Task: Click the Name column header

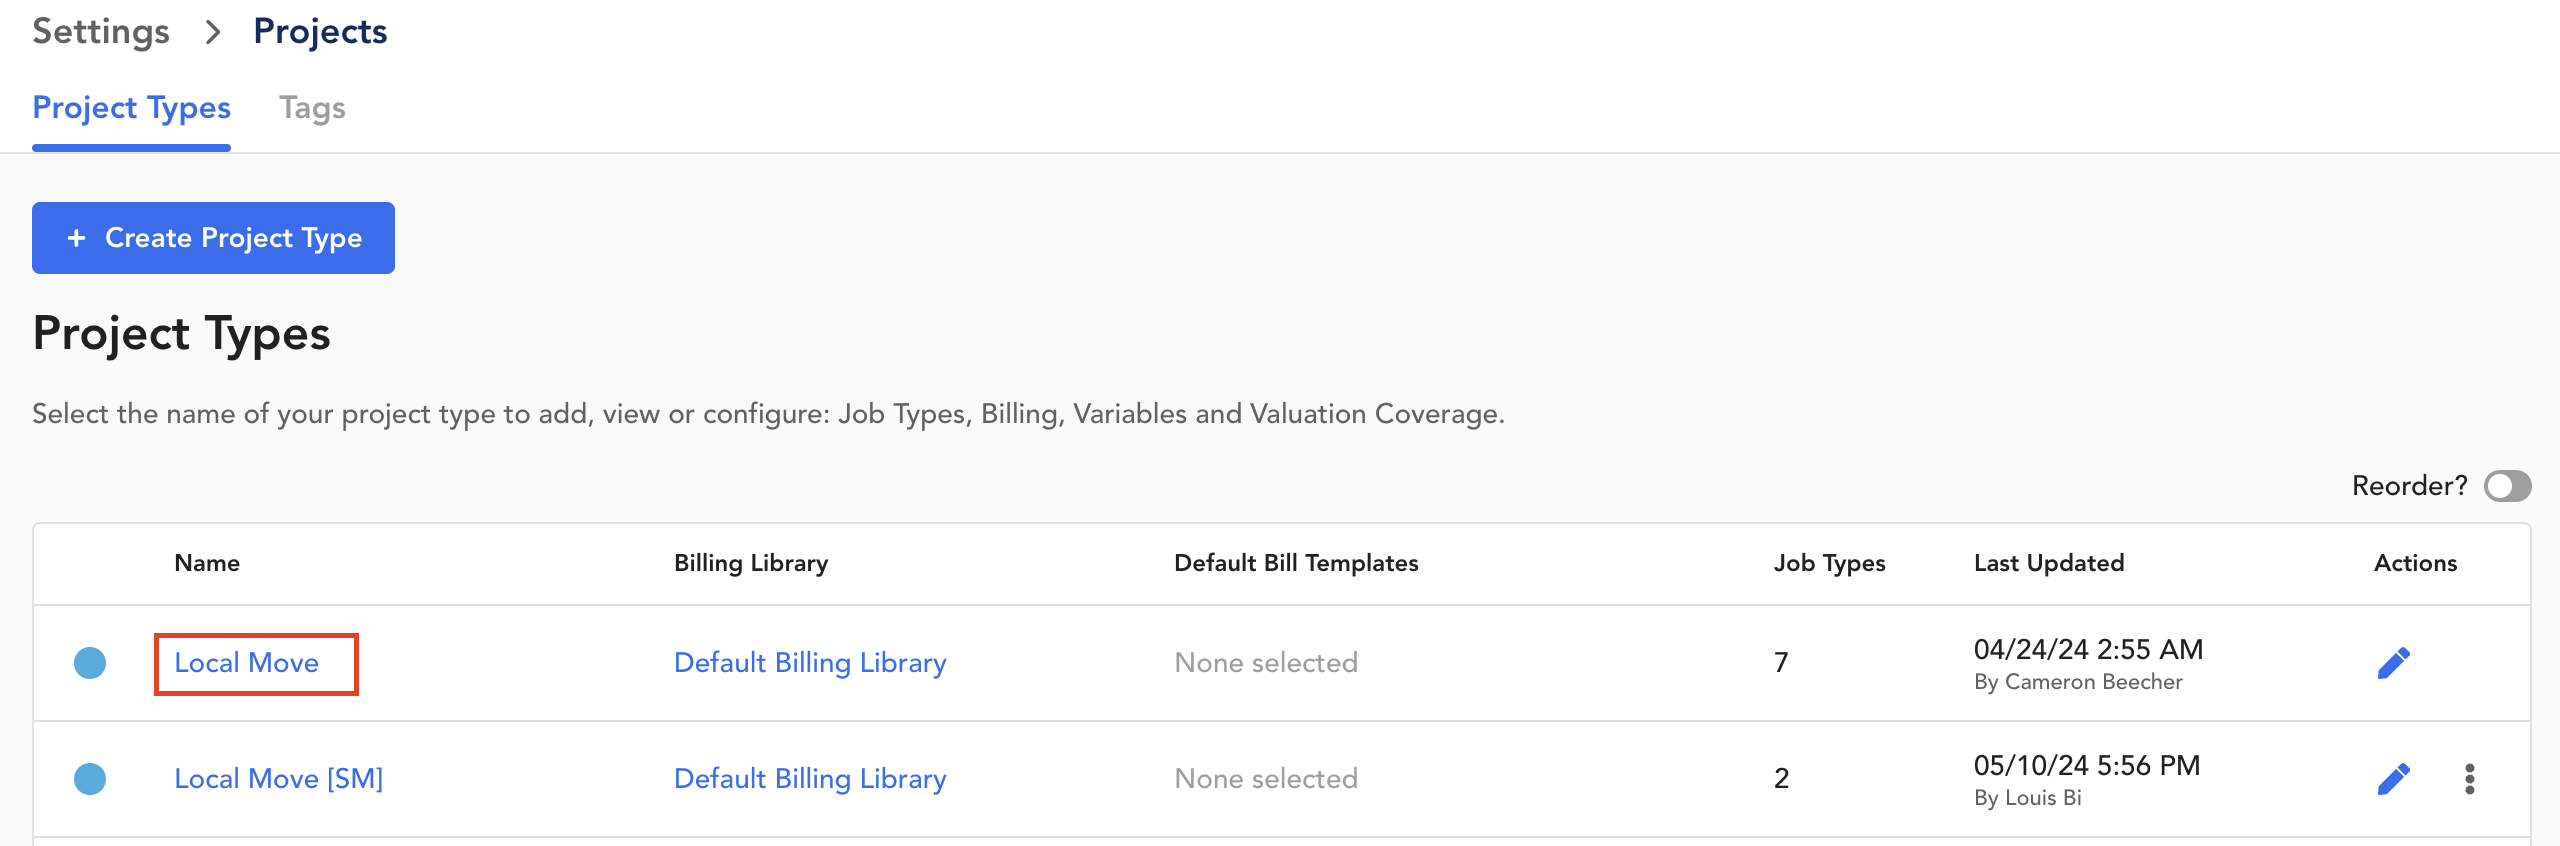Action: [x=207, y=563]
